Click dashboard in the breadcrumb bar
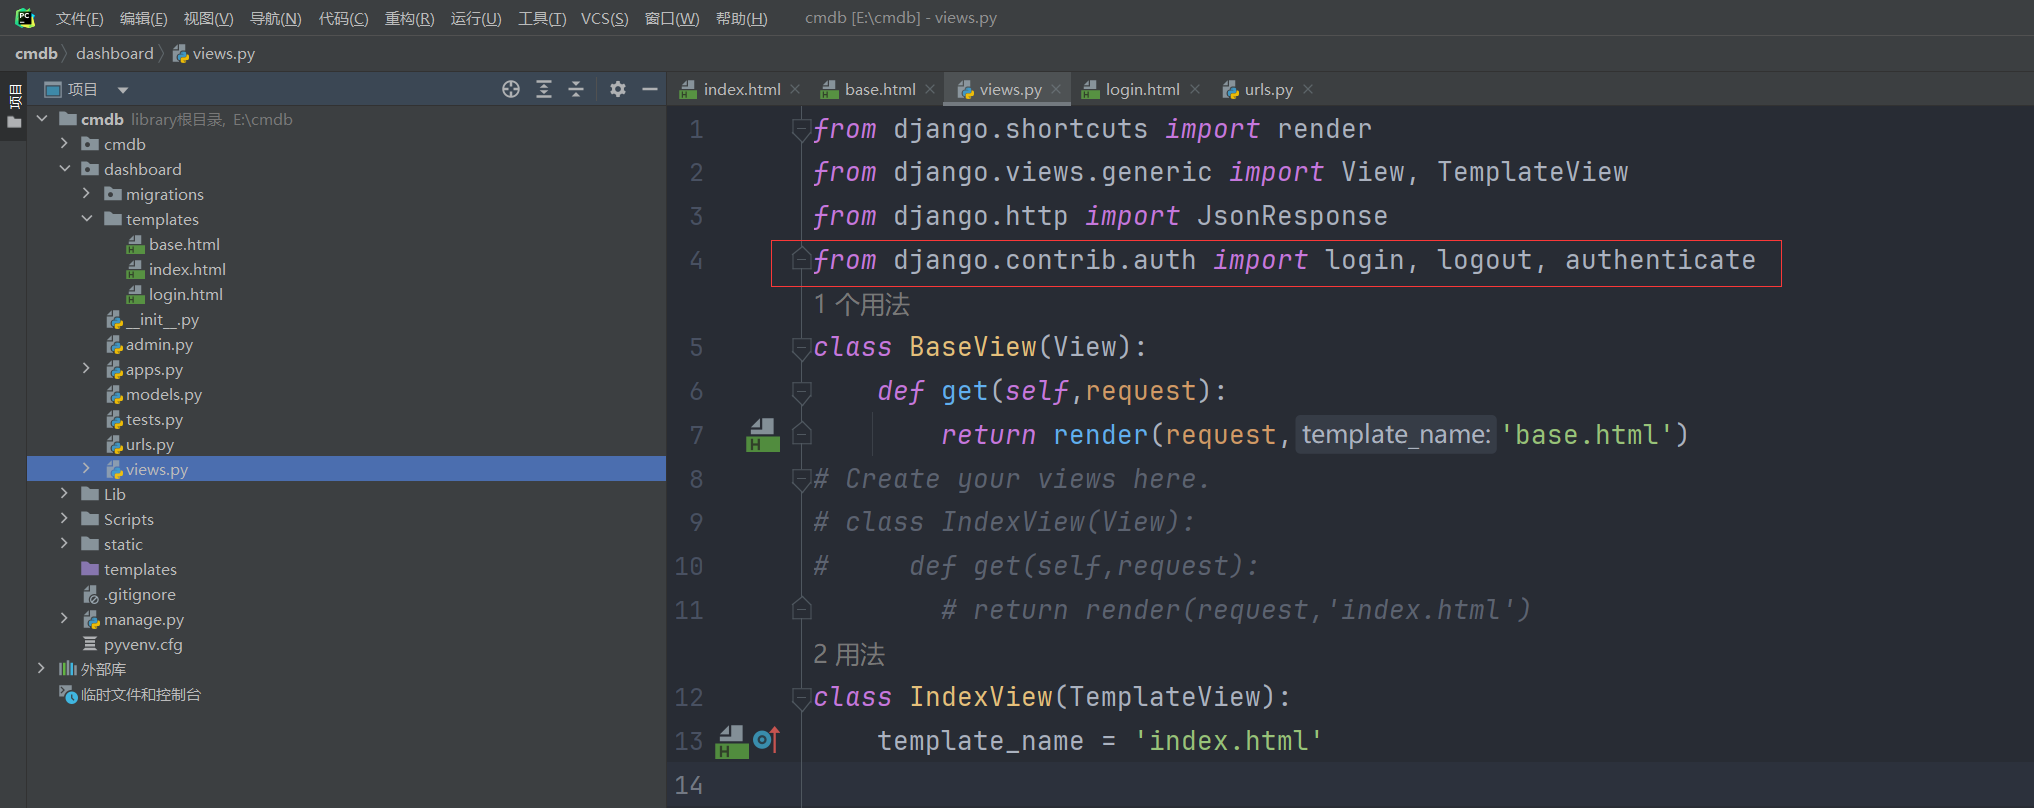This screenshot has width=2034, height=808. tap(115, 53)
